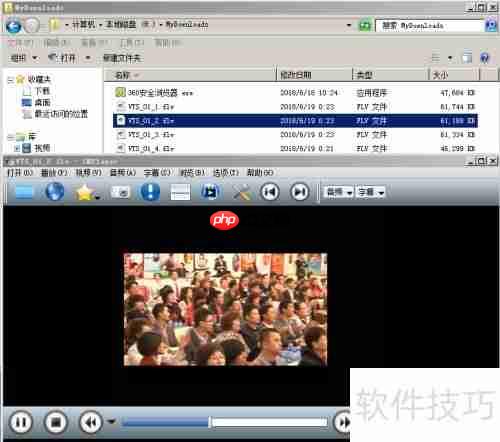Open the 音频 track dropdown in player

(338, 192)
